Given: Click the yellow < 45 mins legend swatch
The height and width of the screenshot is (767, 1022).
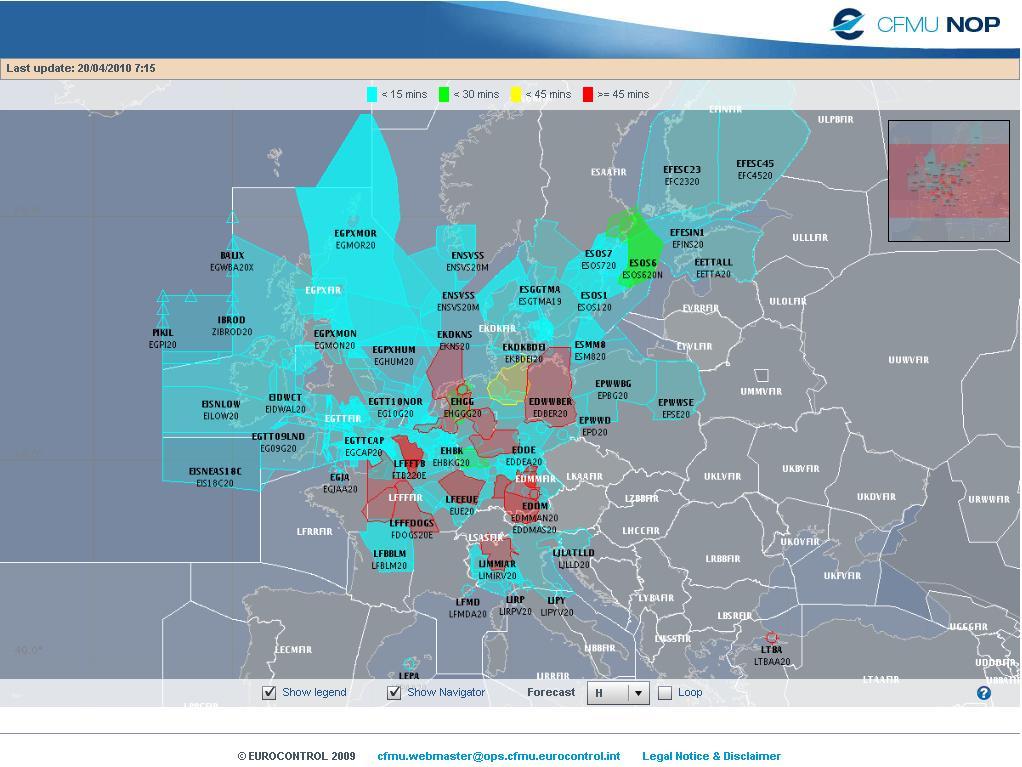Looking at the screenshot, I should [x=516, y=94].
